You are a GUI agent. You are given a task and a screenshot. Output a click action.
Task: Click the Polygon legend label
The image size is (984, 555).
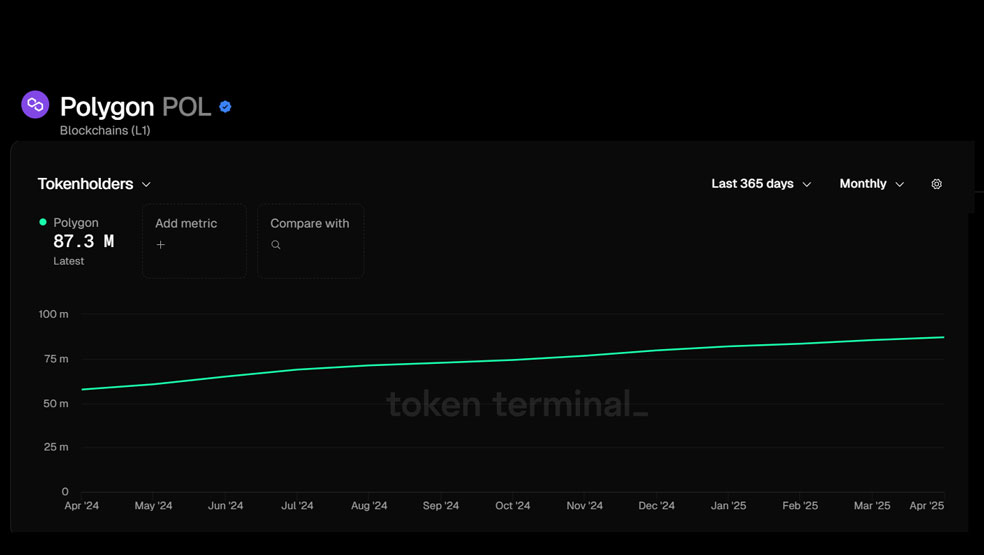tap(76, 222)
